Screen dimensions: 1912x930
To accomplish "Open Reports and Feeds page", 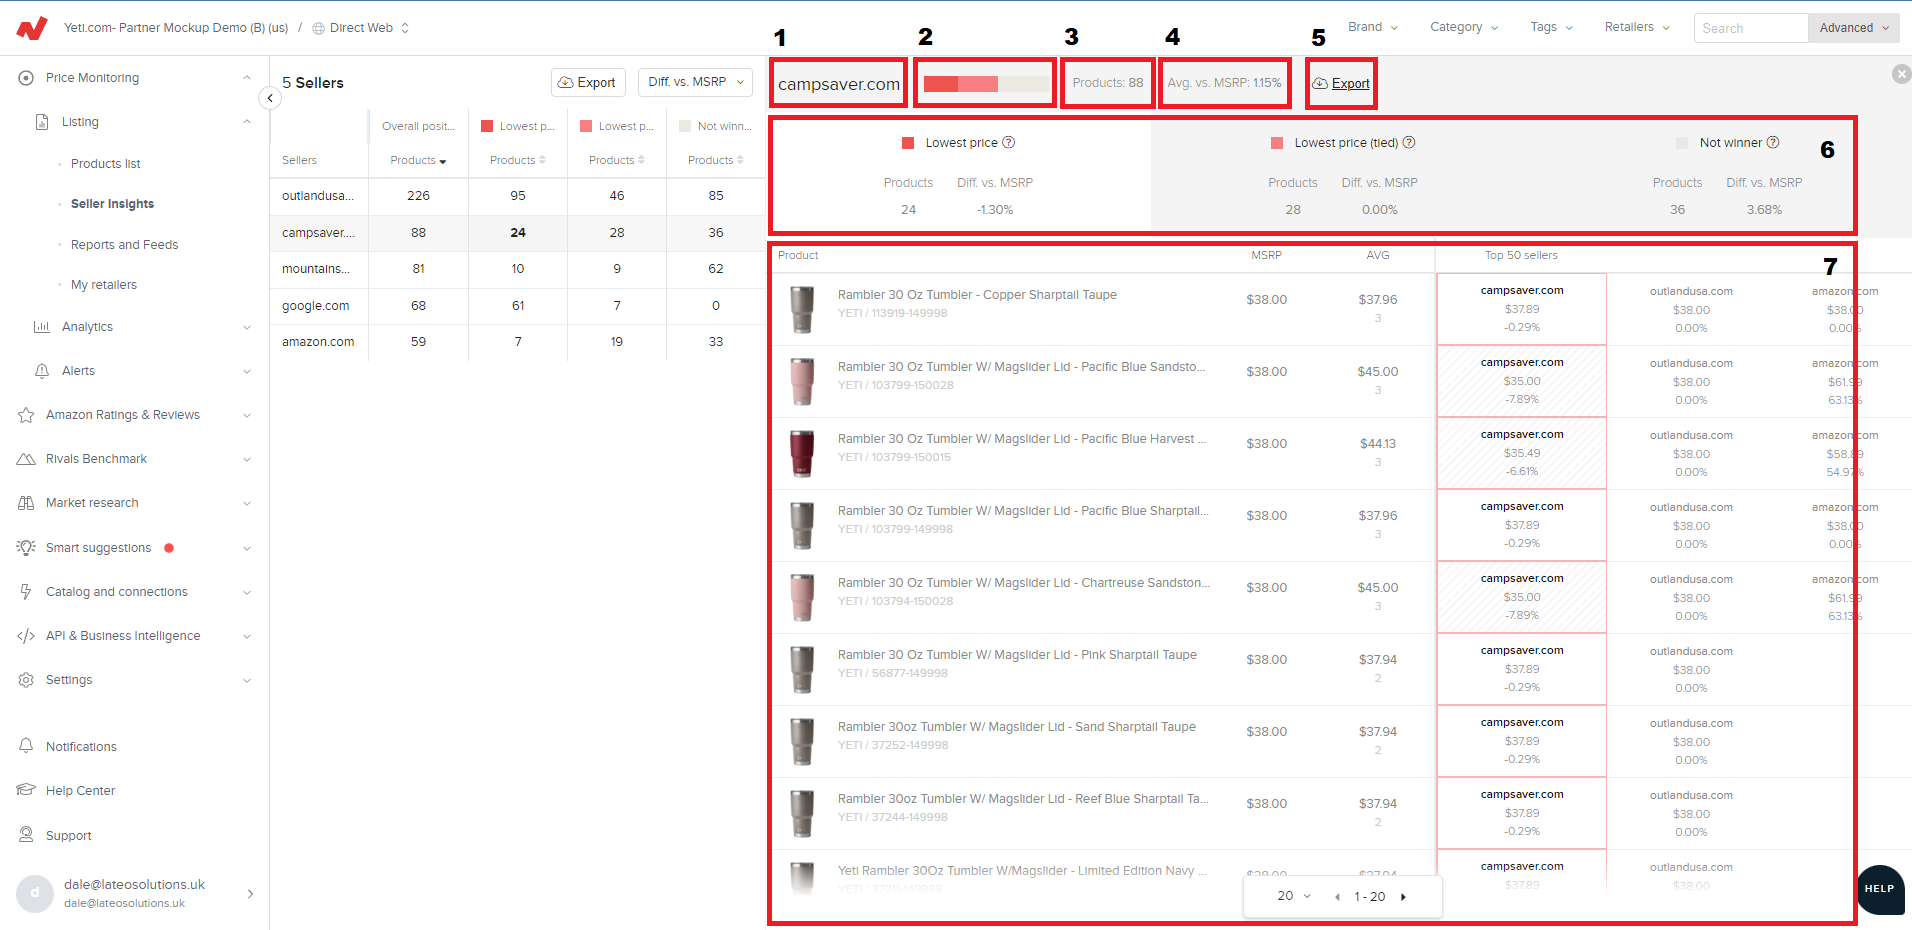I will [124, 245].
